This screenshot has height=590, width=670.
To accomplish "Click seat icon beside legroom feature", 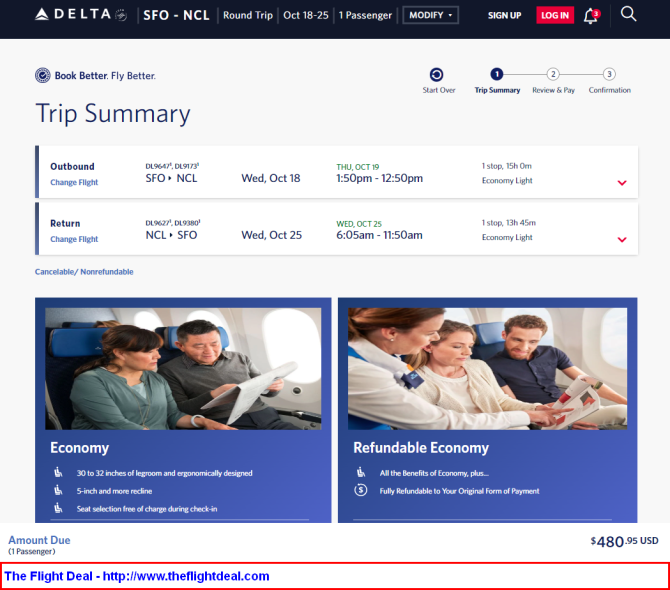I will point(58,472).
